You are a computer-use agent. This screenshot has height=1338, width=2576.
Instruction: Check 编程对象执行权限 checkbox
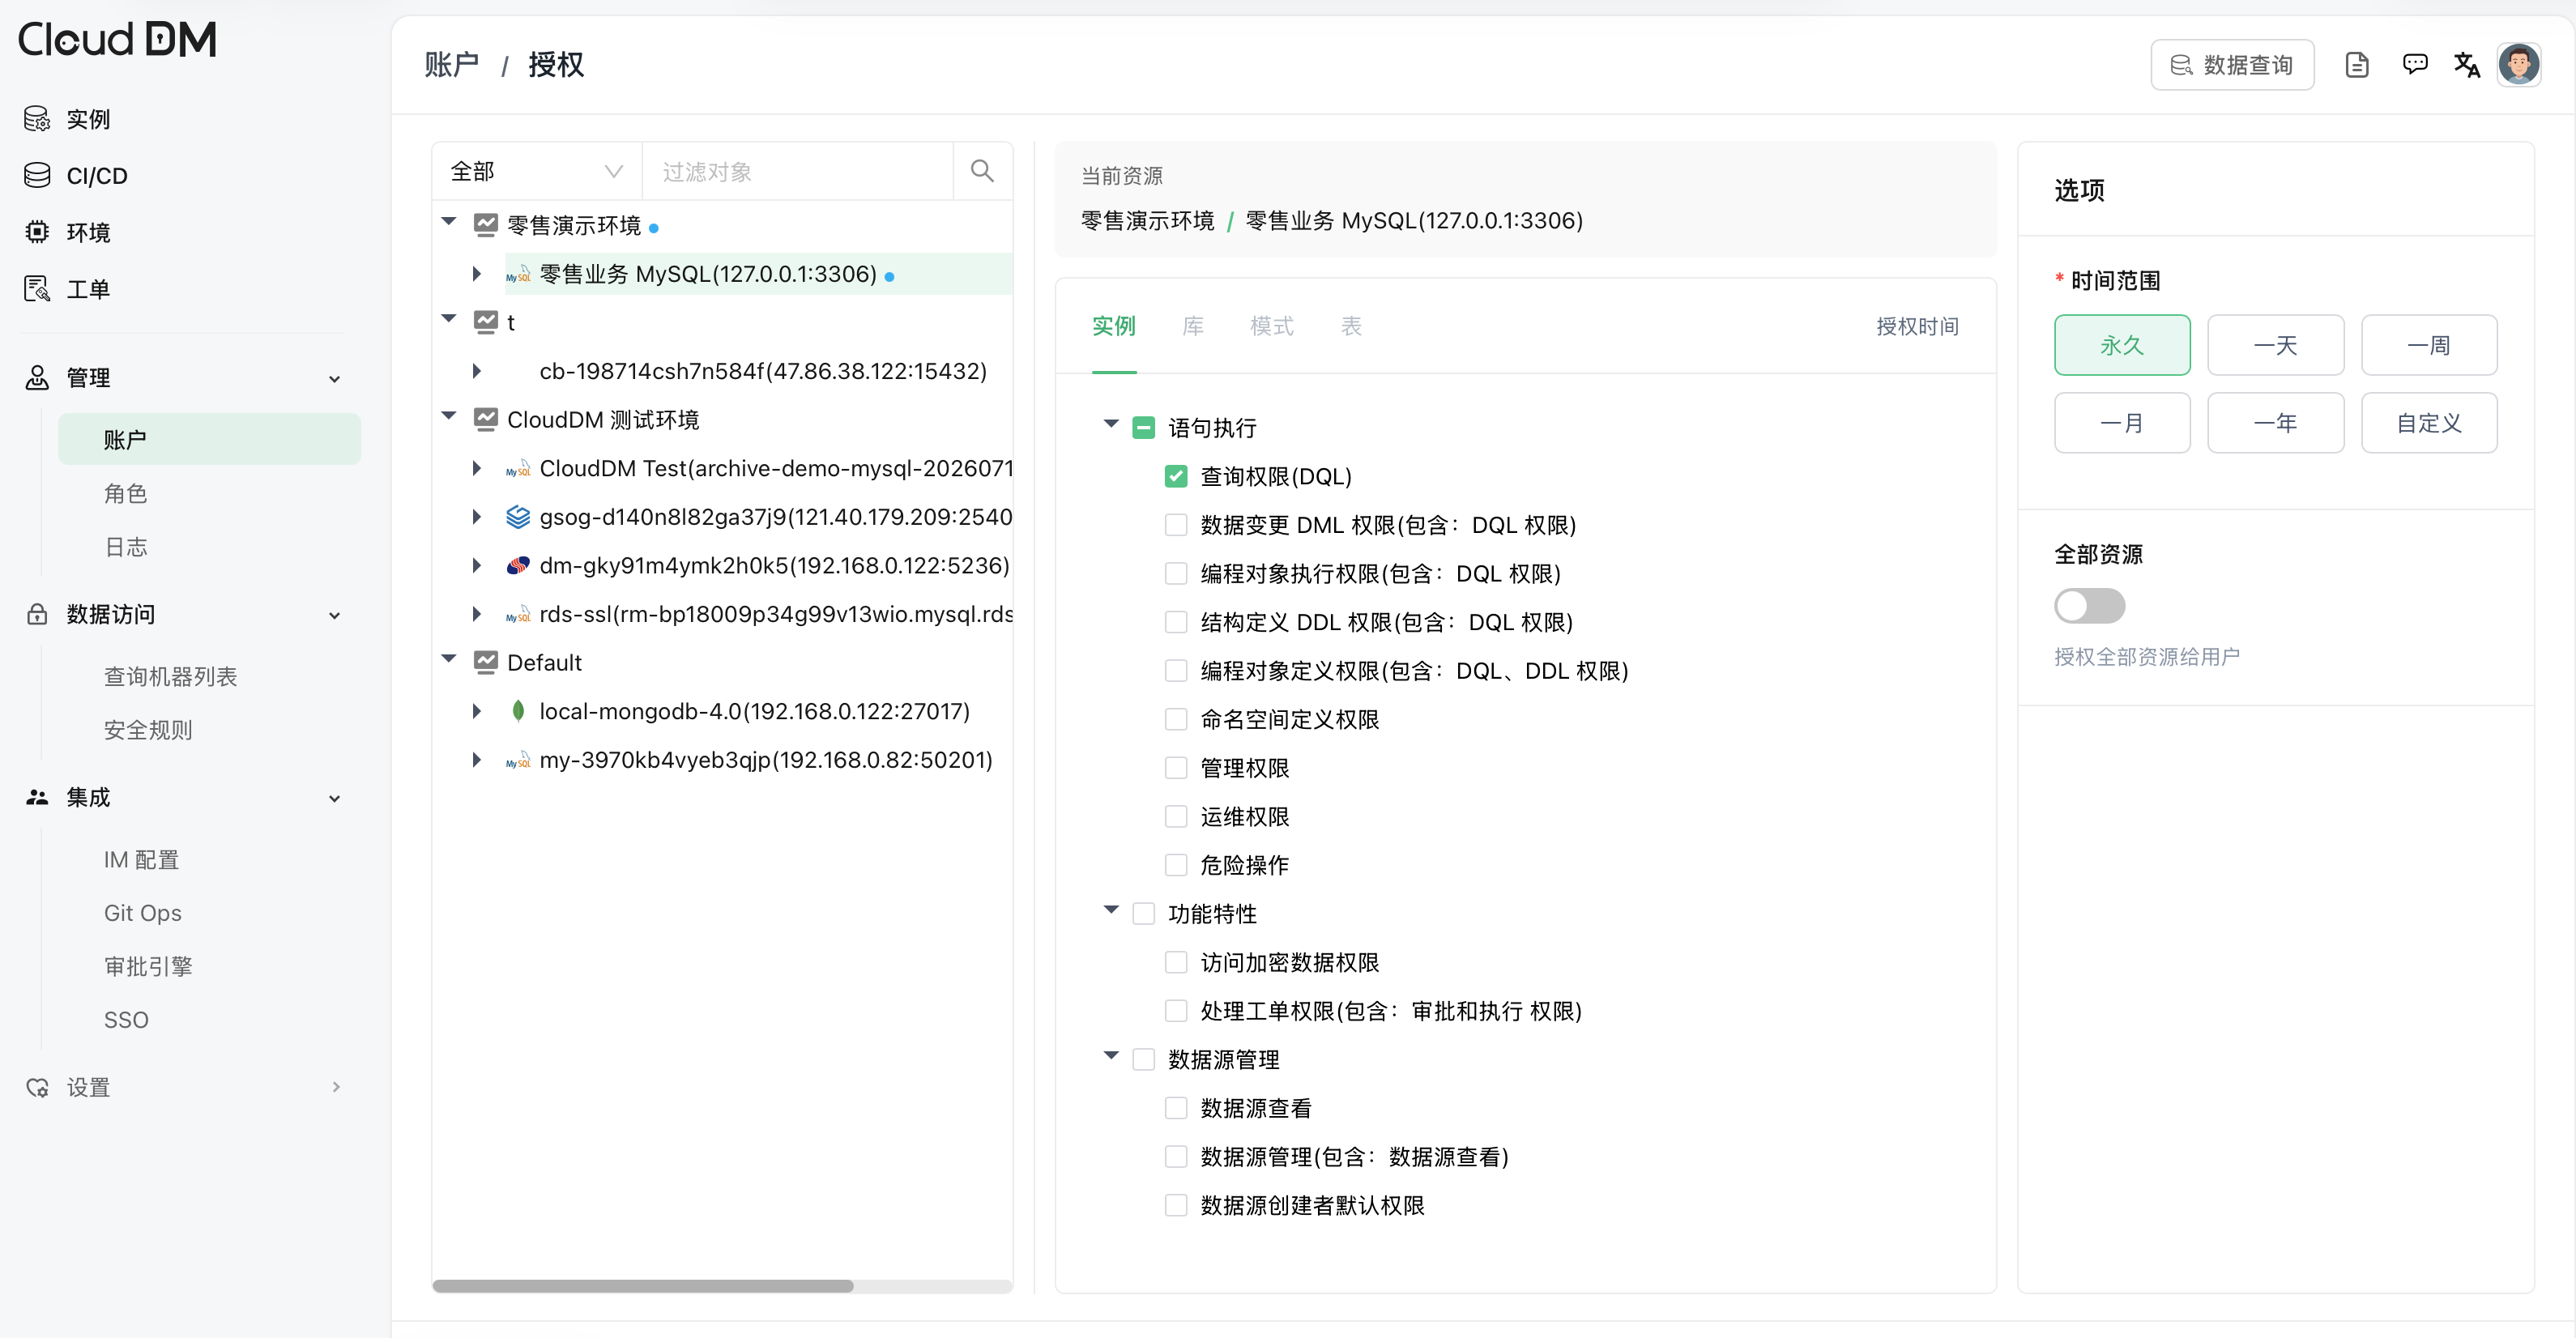[1176, 573]
